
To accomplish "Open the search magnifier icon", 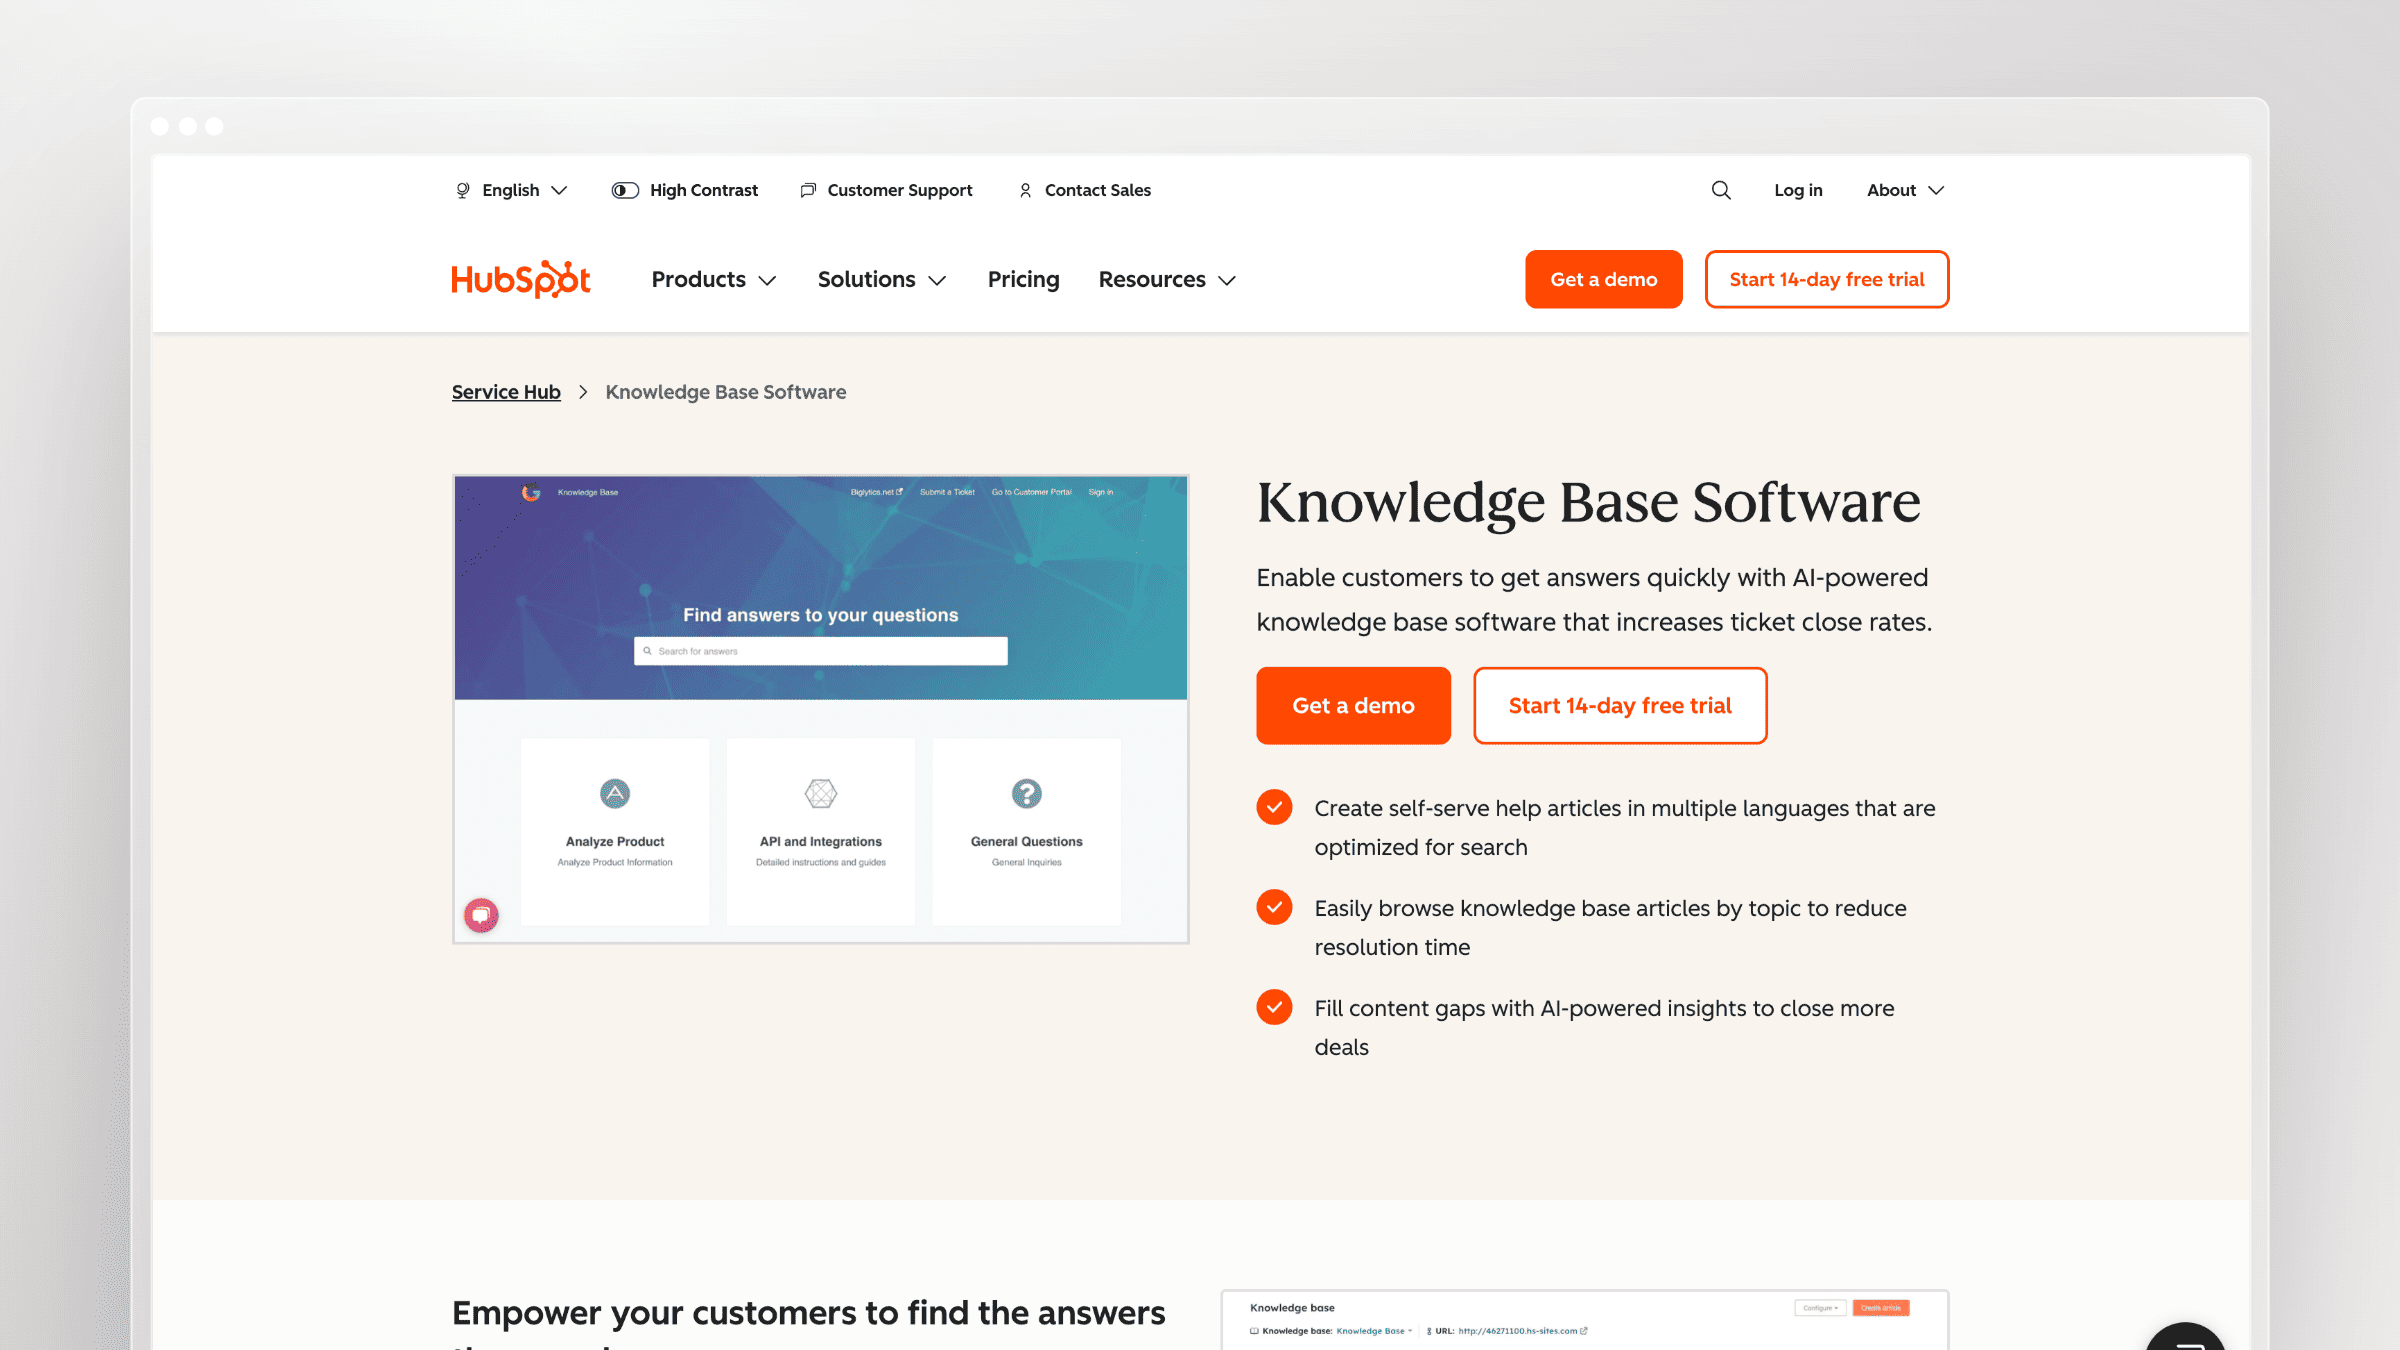I will tap(1721, 190).
